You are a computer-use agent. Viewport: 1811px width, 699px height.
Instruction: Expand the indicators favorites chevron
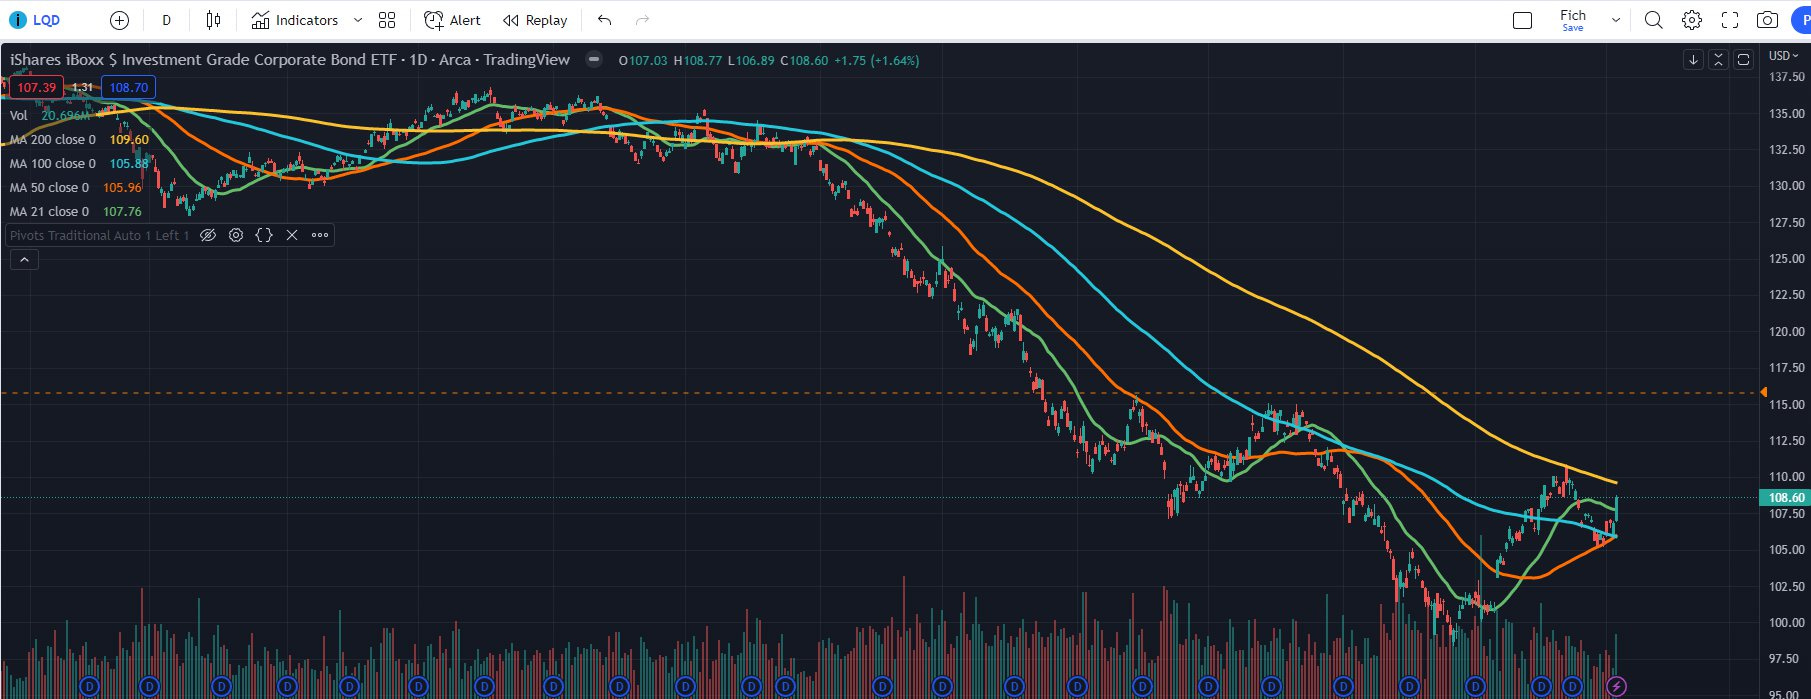coord(358,20)
